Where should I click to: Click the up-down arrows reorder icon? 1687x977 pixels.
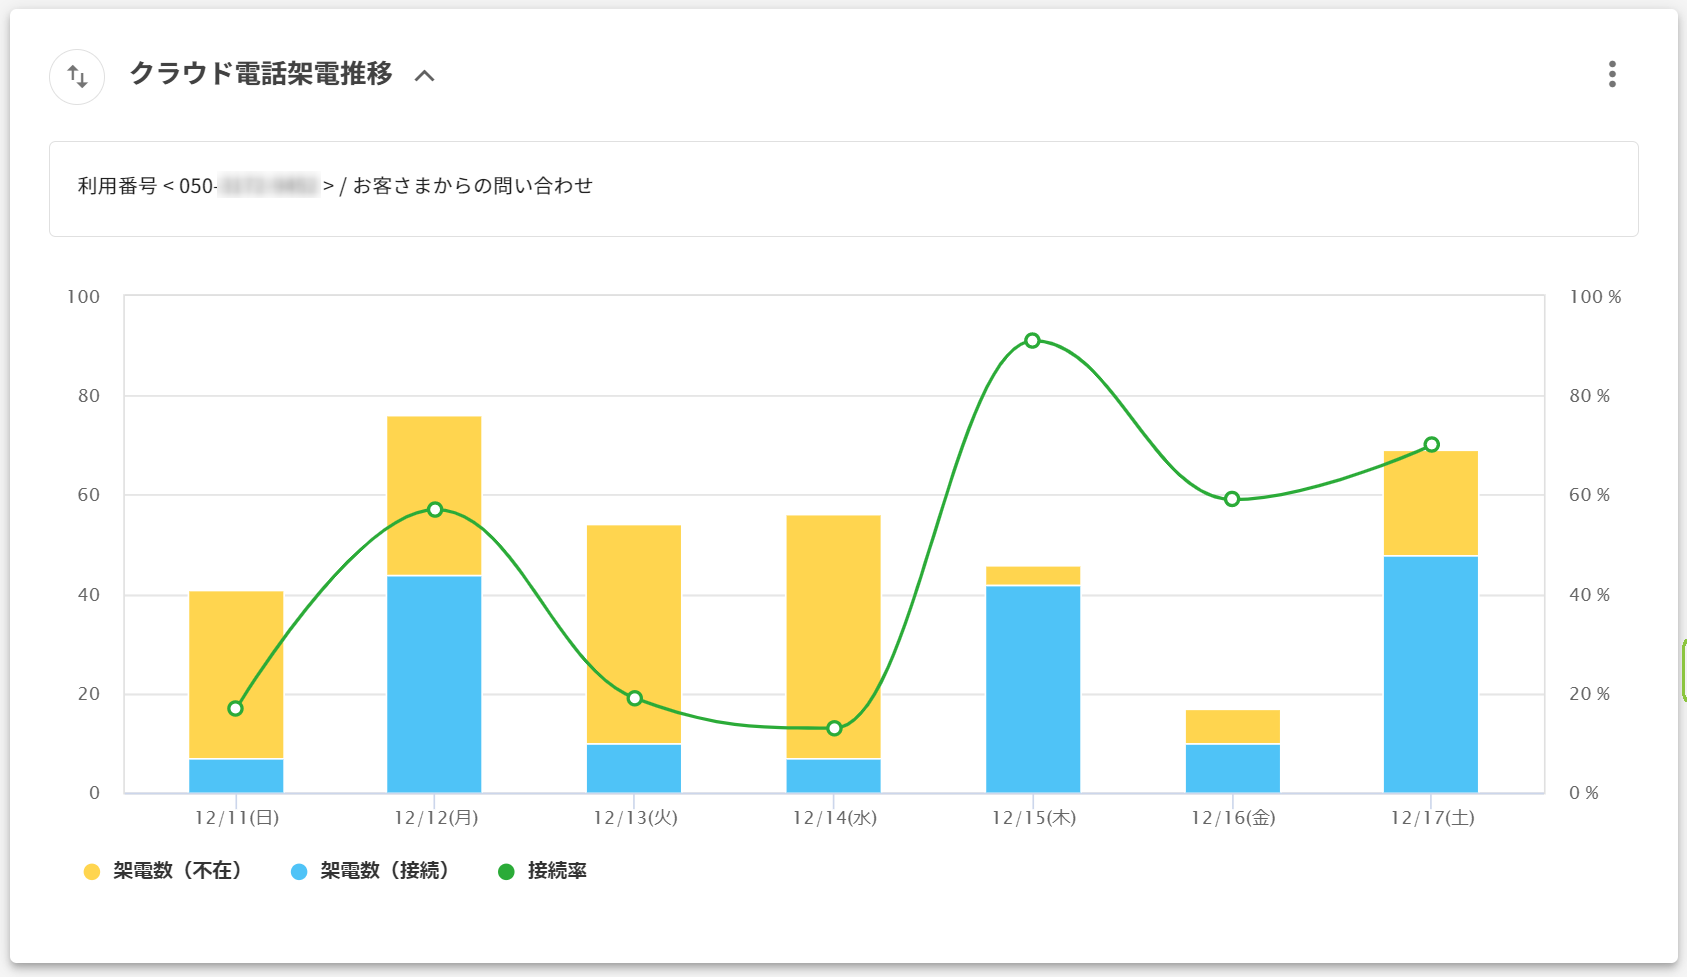coord(77,77)
